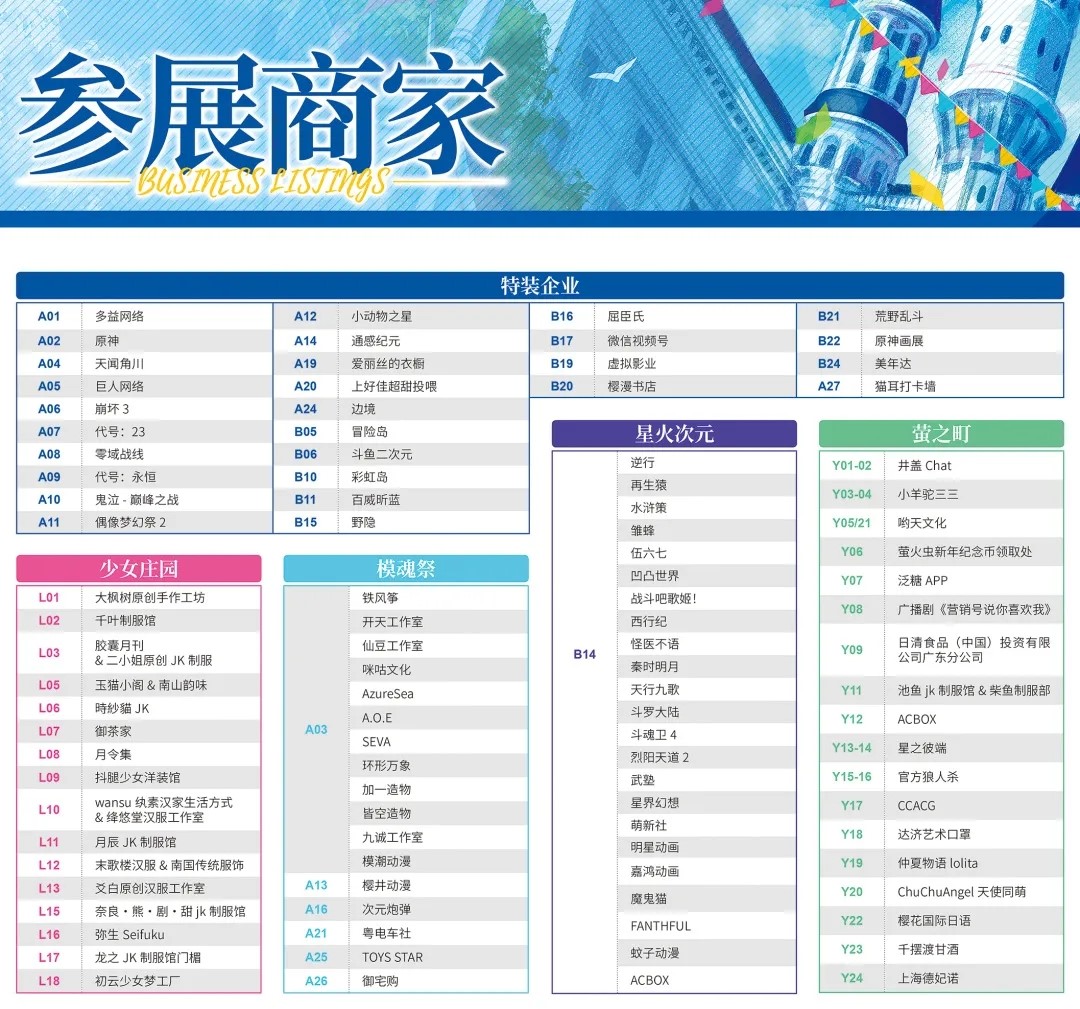Click the 模魂祭 section header
This screenshot has width=1080, height=1009.
pyautogui.click(x=406, y=569)
